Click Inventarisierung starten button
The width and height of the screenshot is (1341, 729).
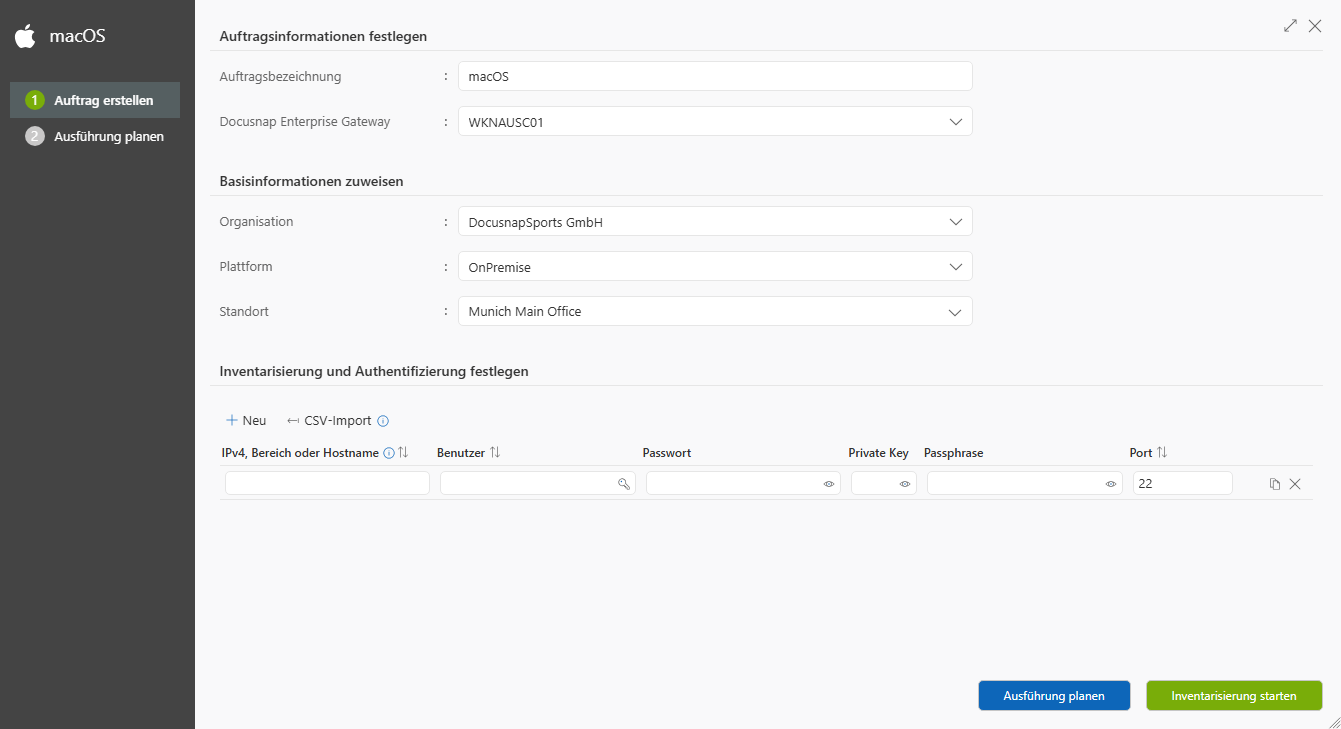pos(1234,696)
